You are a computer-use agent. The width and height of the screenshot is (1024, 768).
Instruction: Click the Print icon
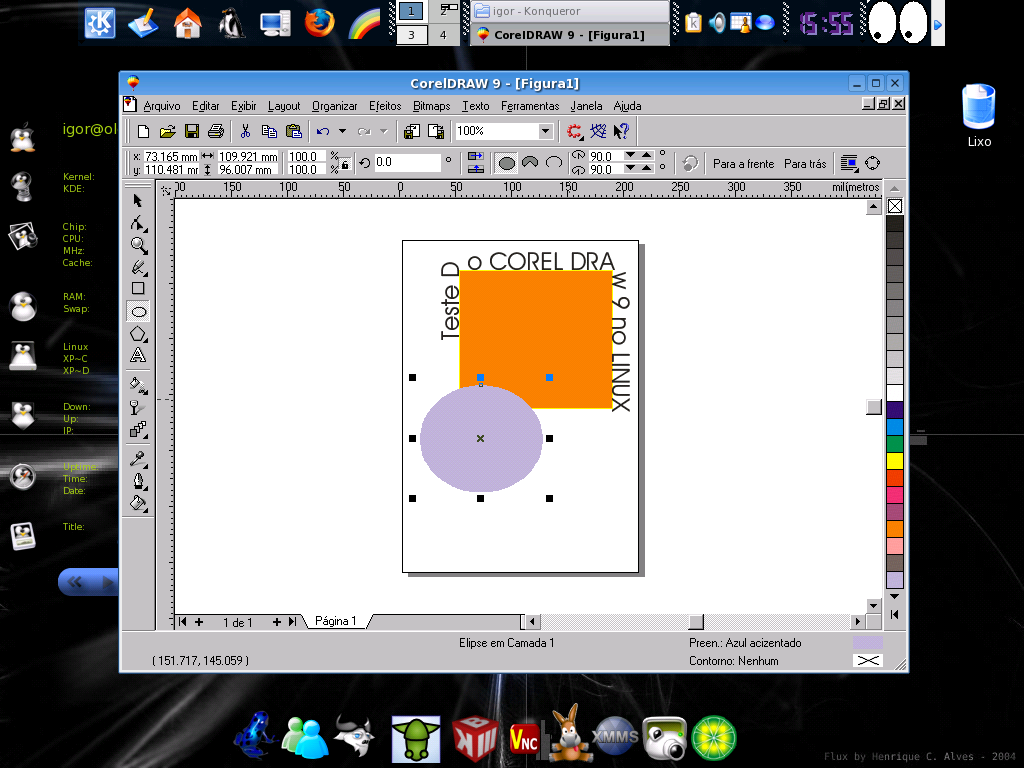216,131
